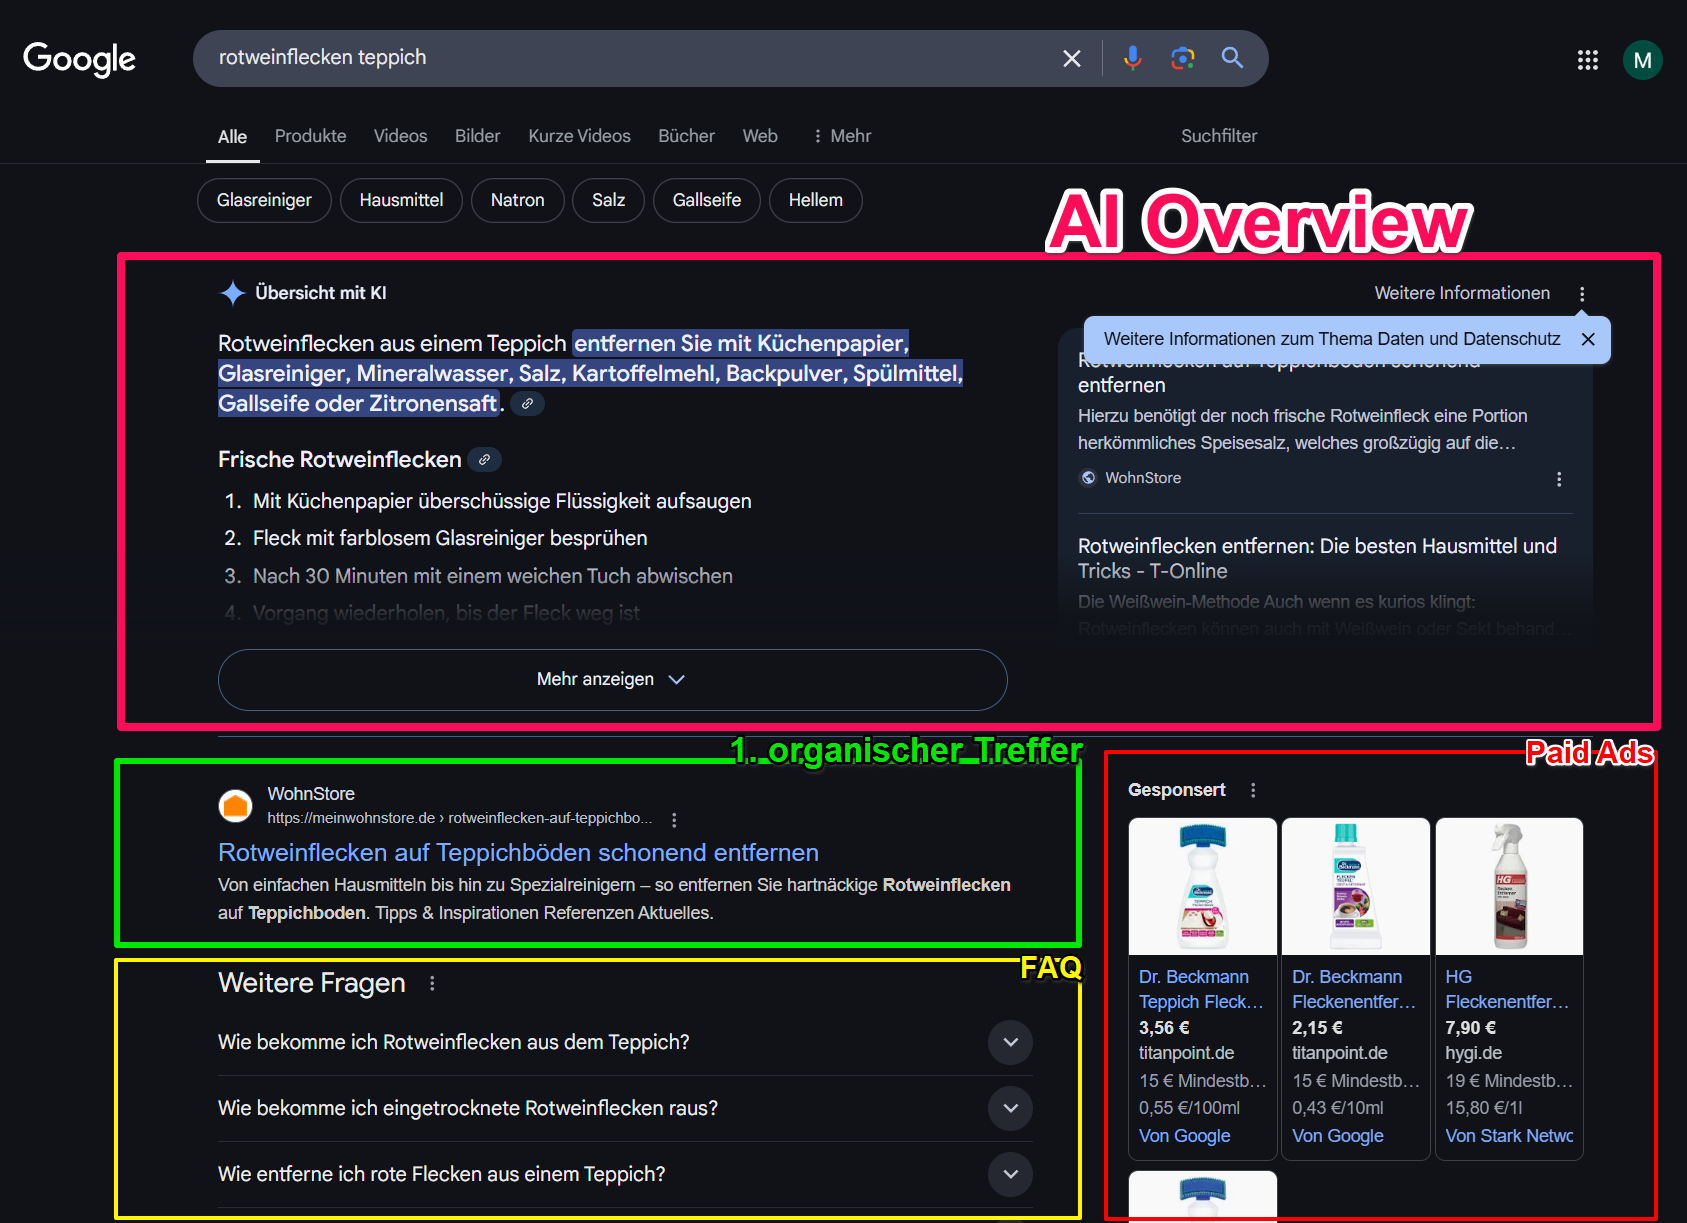Click the 7,90 € price text

[x=1470, y=1028]
